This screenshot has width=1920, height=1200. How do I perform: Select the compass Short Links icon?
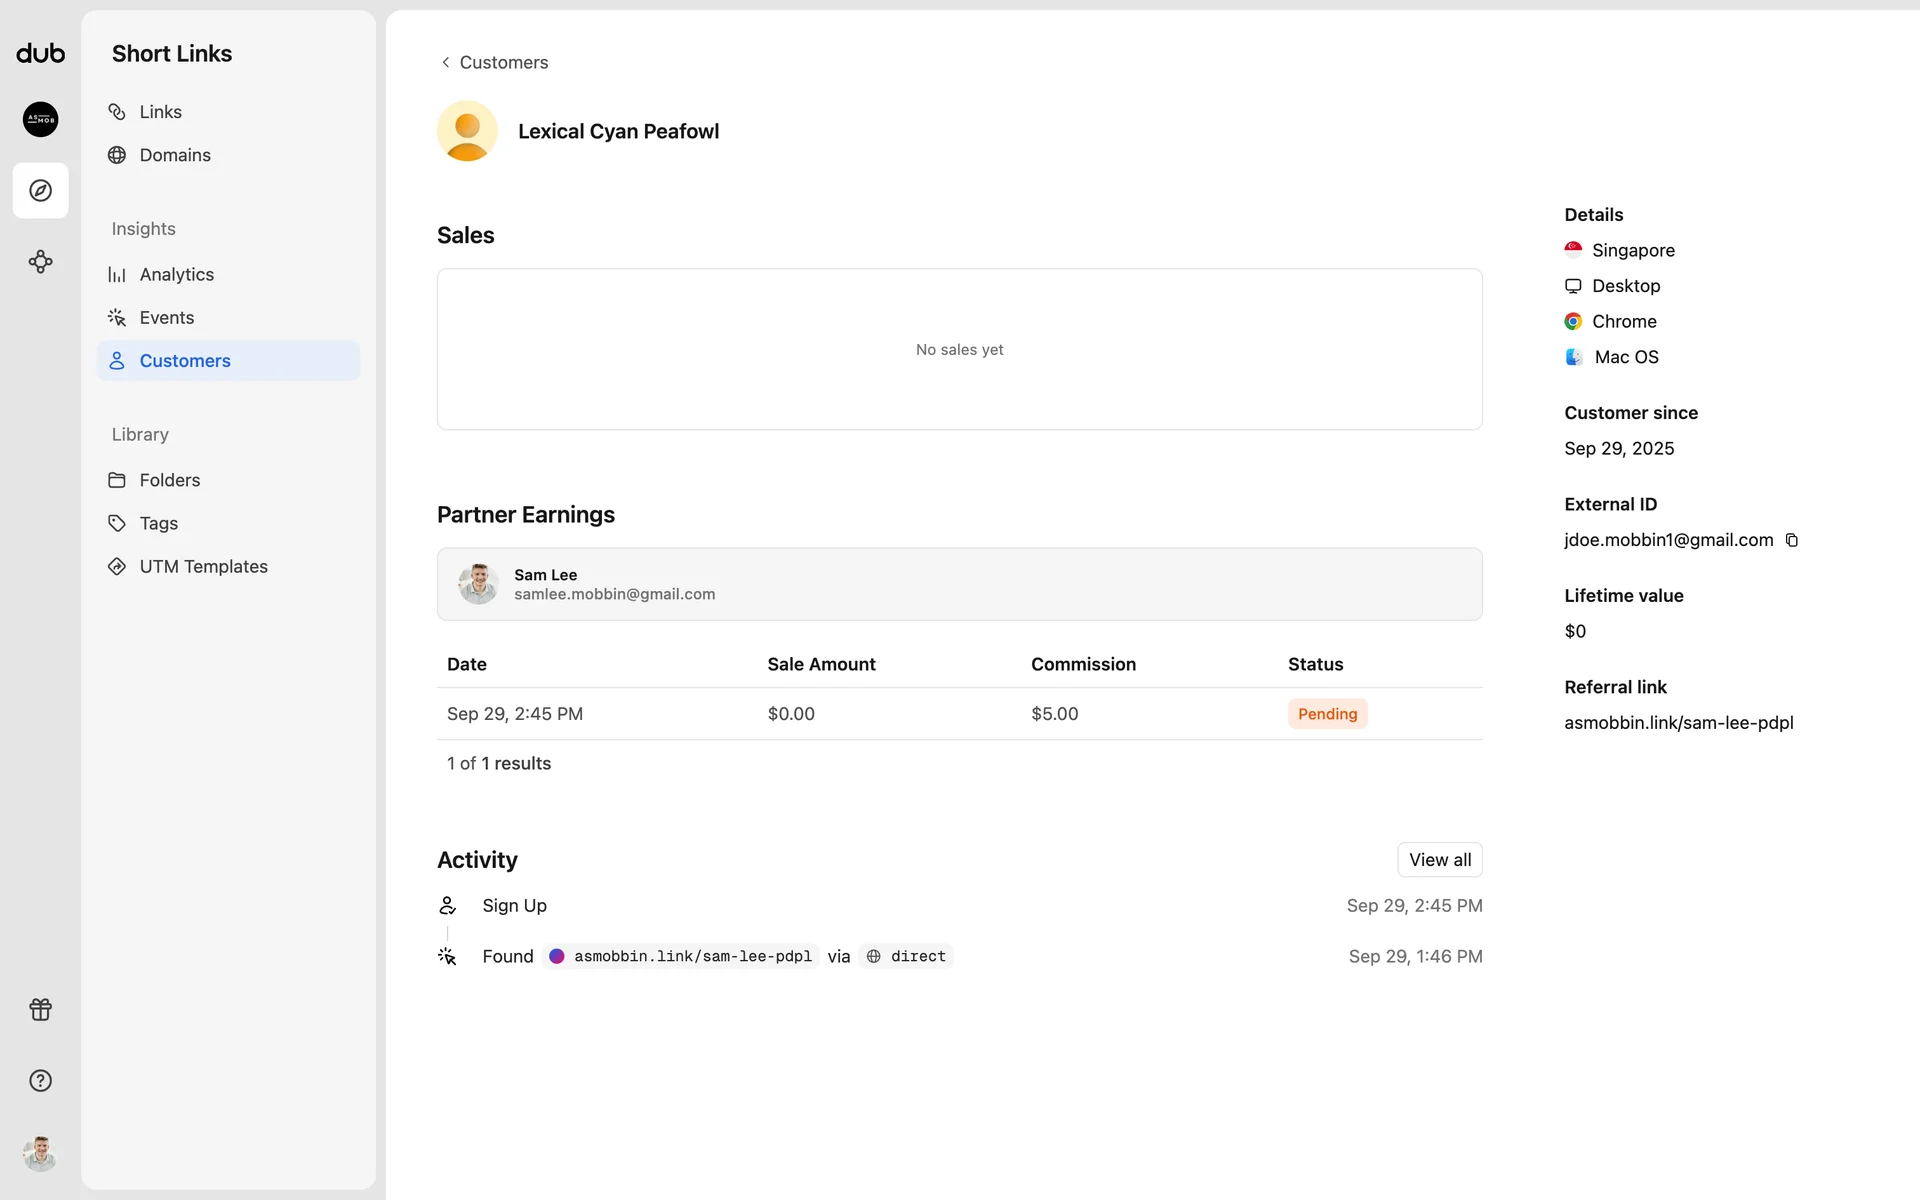[40, 190]
